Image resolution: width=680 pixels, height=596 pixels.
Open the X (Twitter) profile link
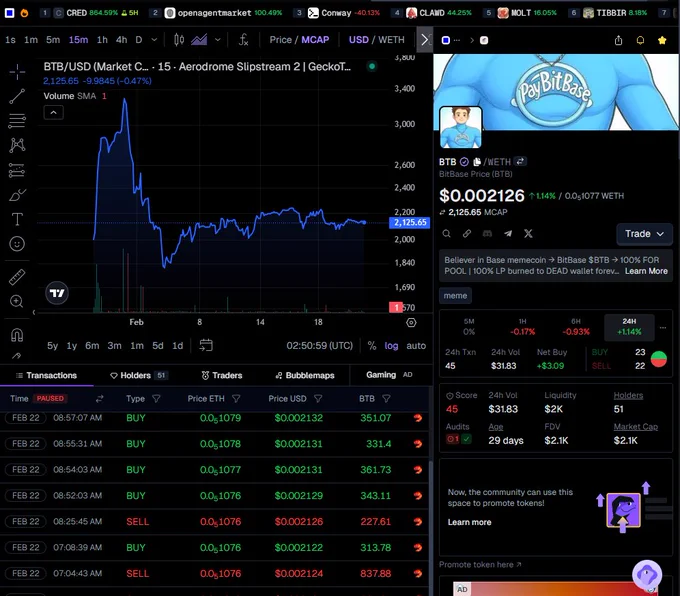pos(528,234)
